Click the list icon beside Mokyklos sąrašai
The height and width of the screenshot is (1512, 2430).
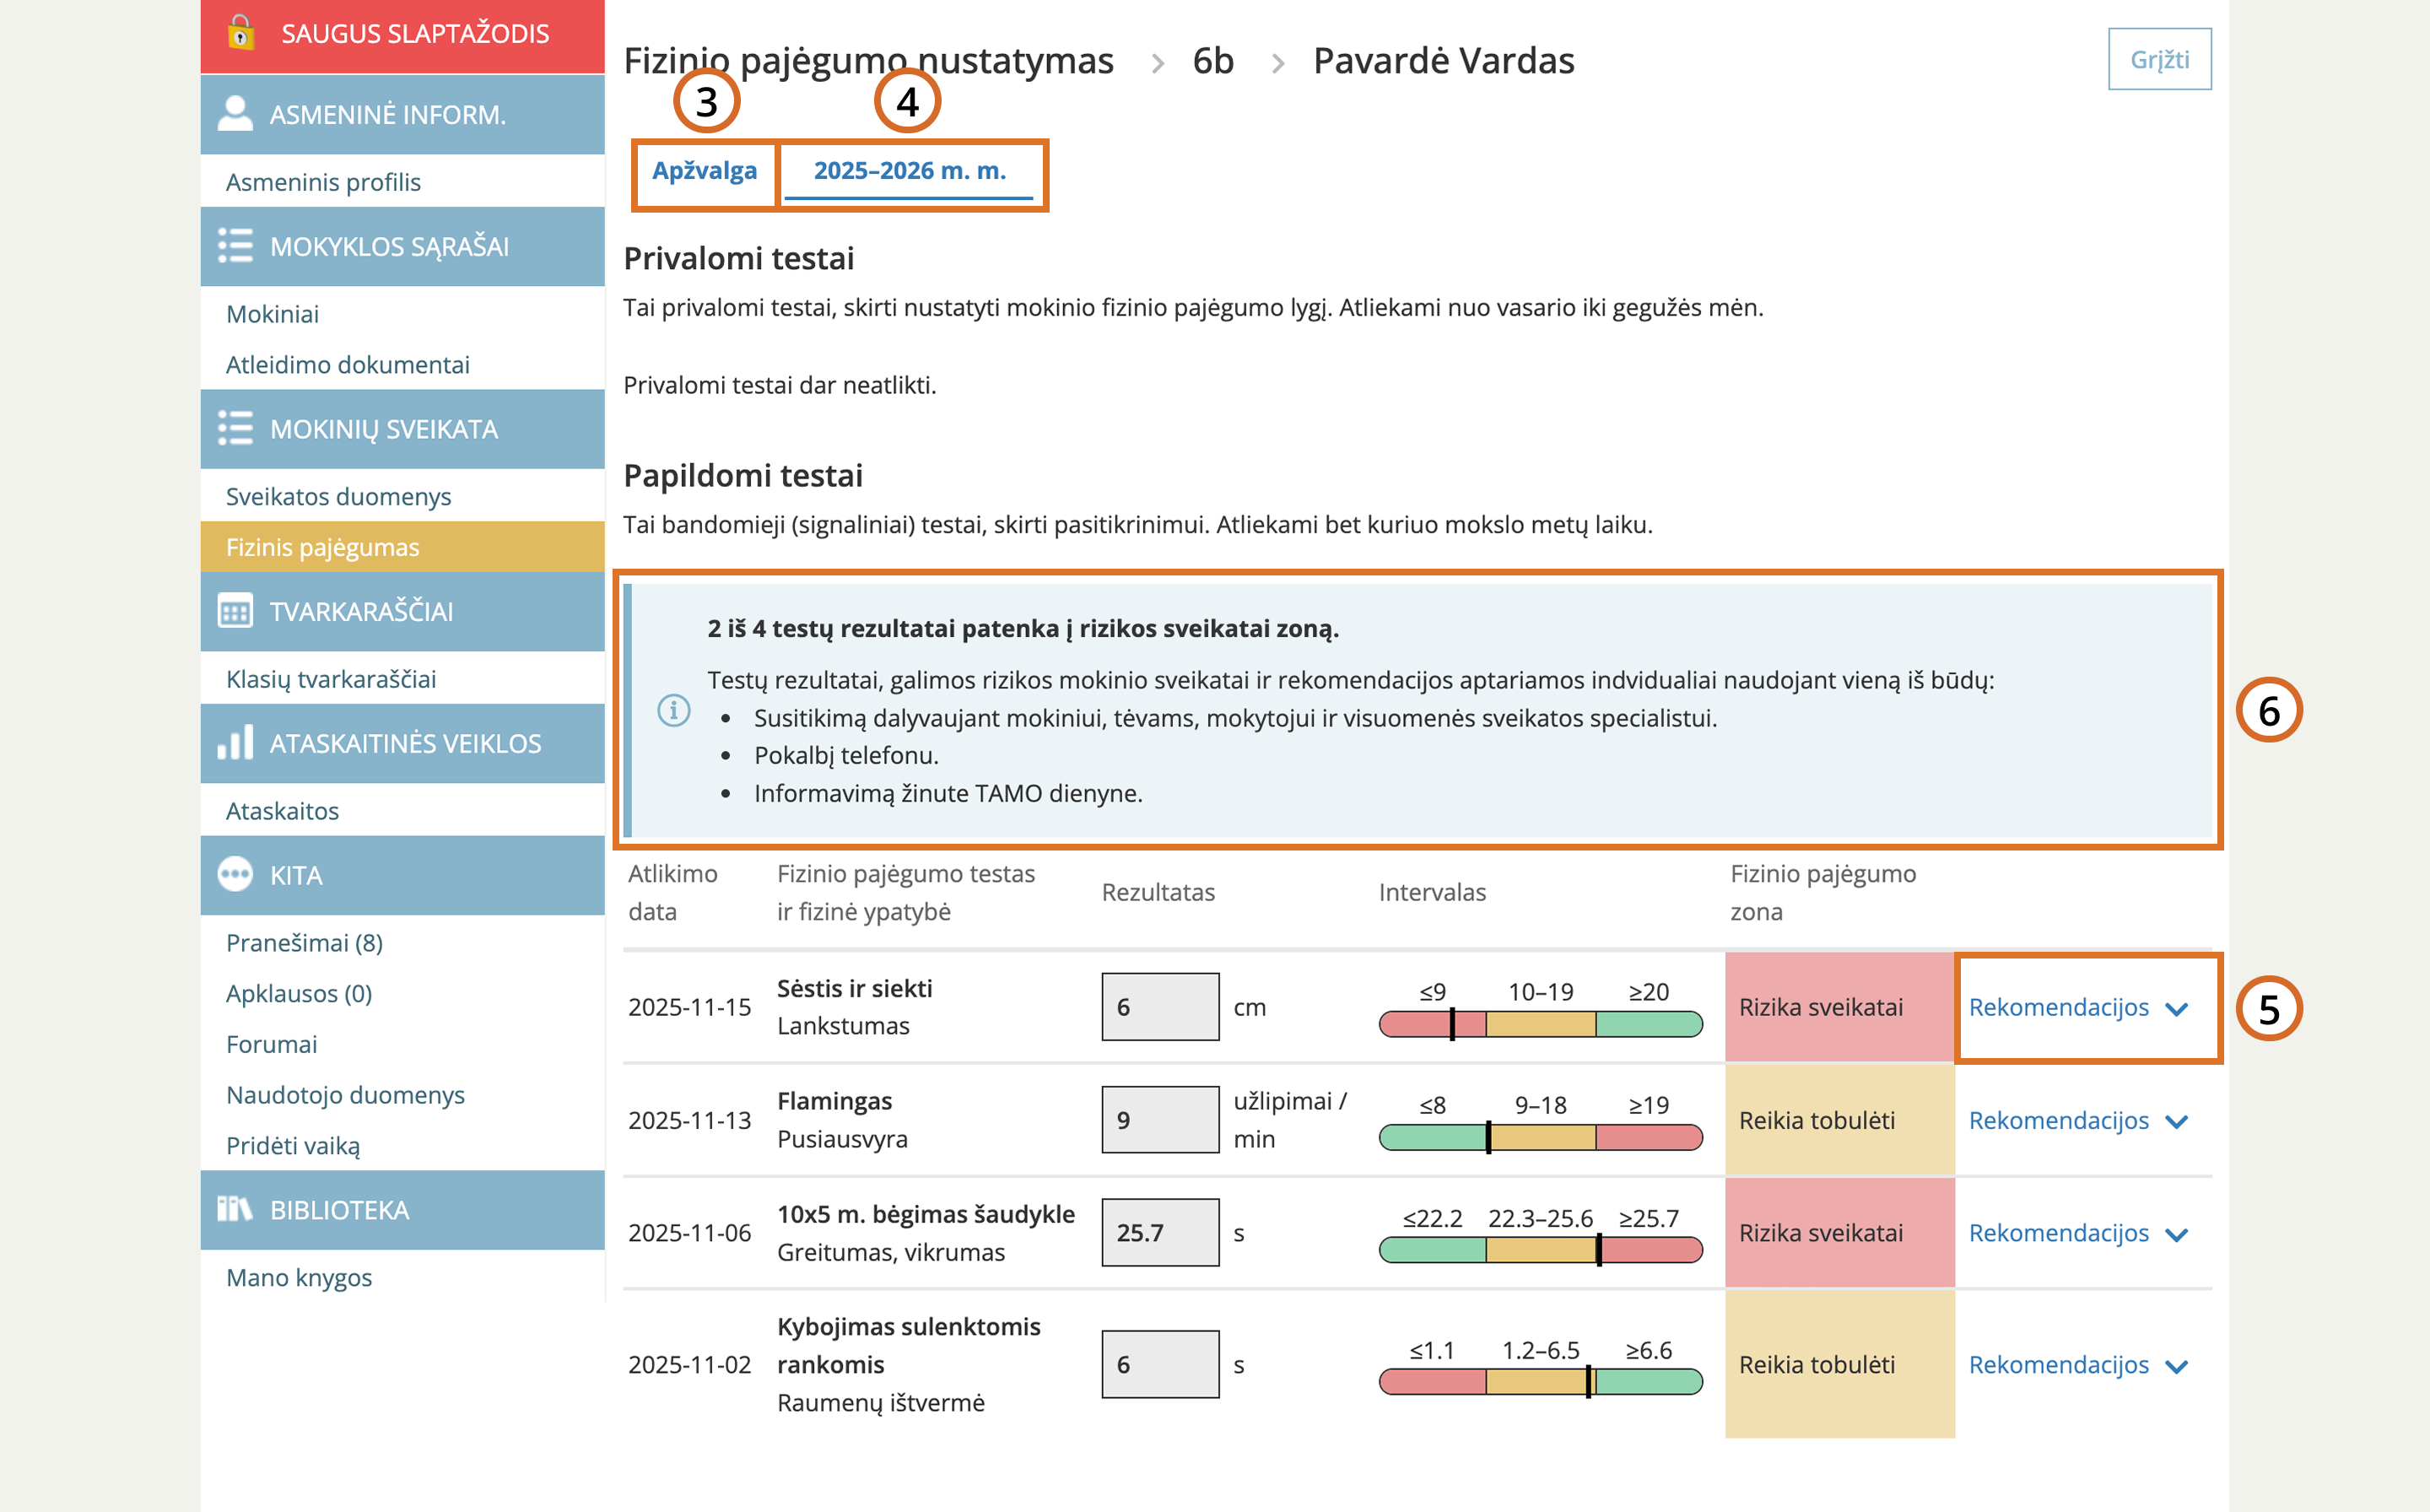(x=236, y=246)
